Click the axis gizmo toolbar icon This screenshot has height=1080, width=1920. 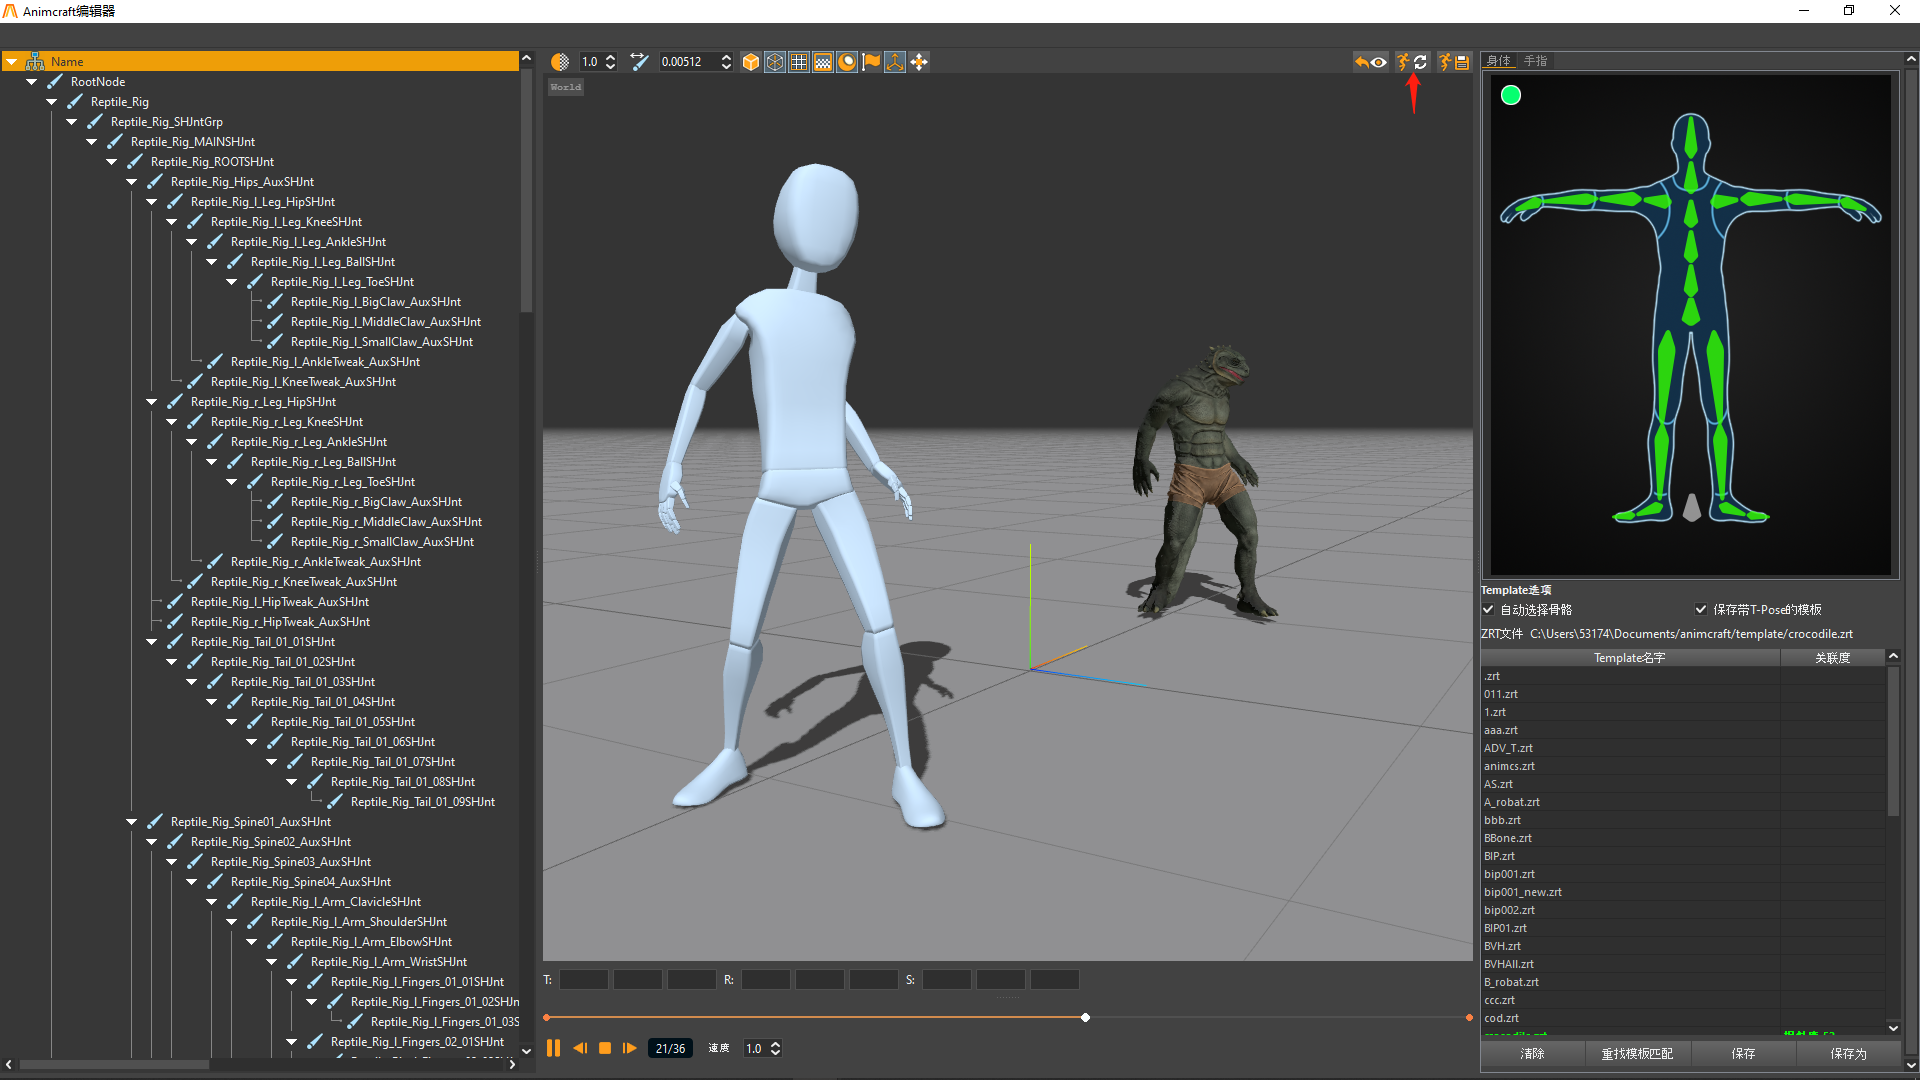895,62
